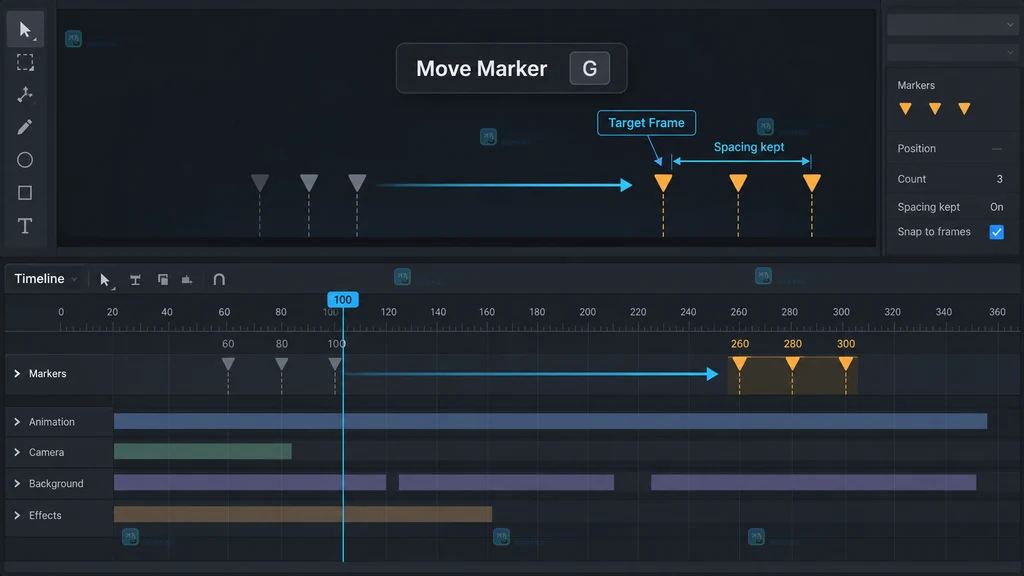
Task: Click the "Position" label in the Markers panel
Action: point(916,148)
